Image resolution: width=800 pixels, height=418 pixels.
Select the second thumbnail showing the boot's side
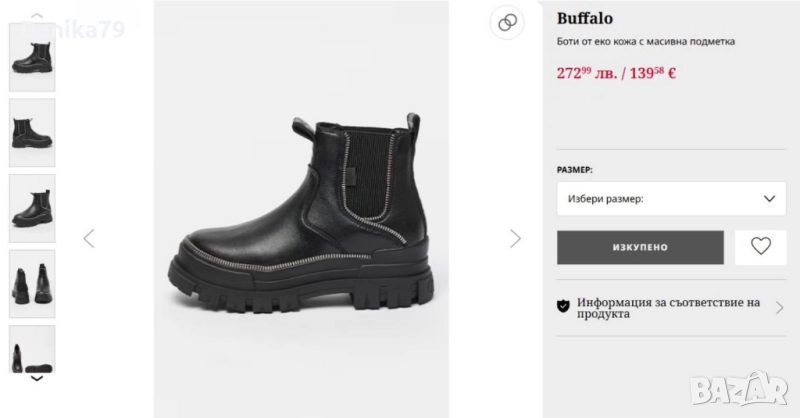click(x=32, y=132)
